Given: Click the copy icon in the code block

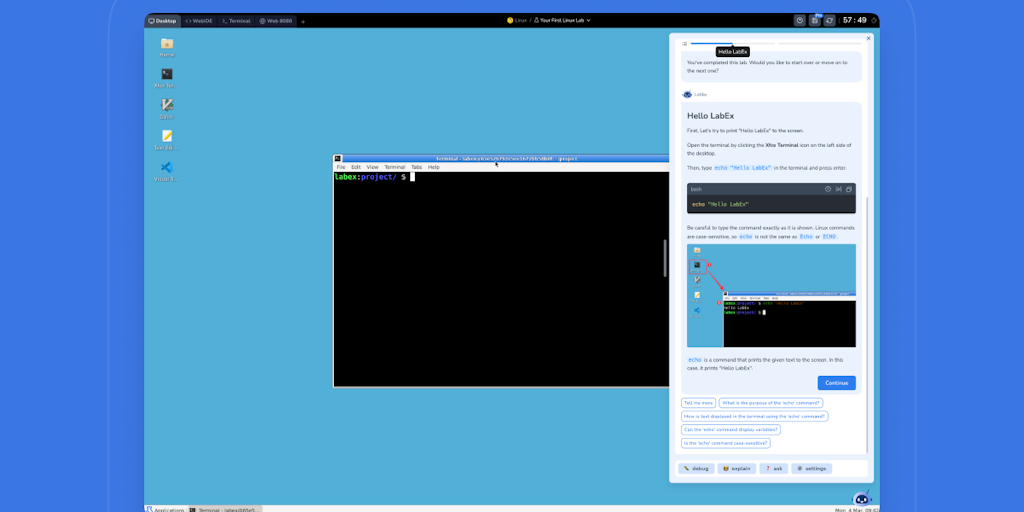Looking at the screenshot, I should point(849,189).
